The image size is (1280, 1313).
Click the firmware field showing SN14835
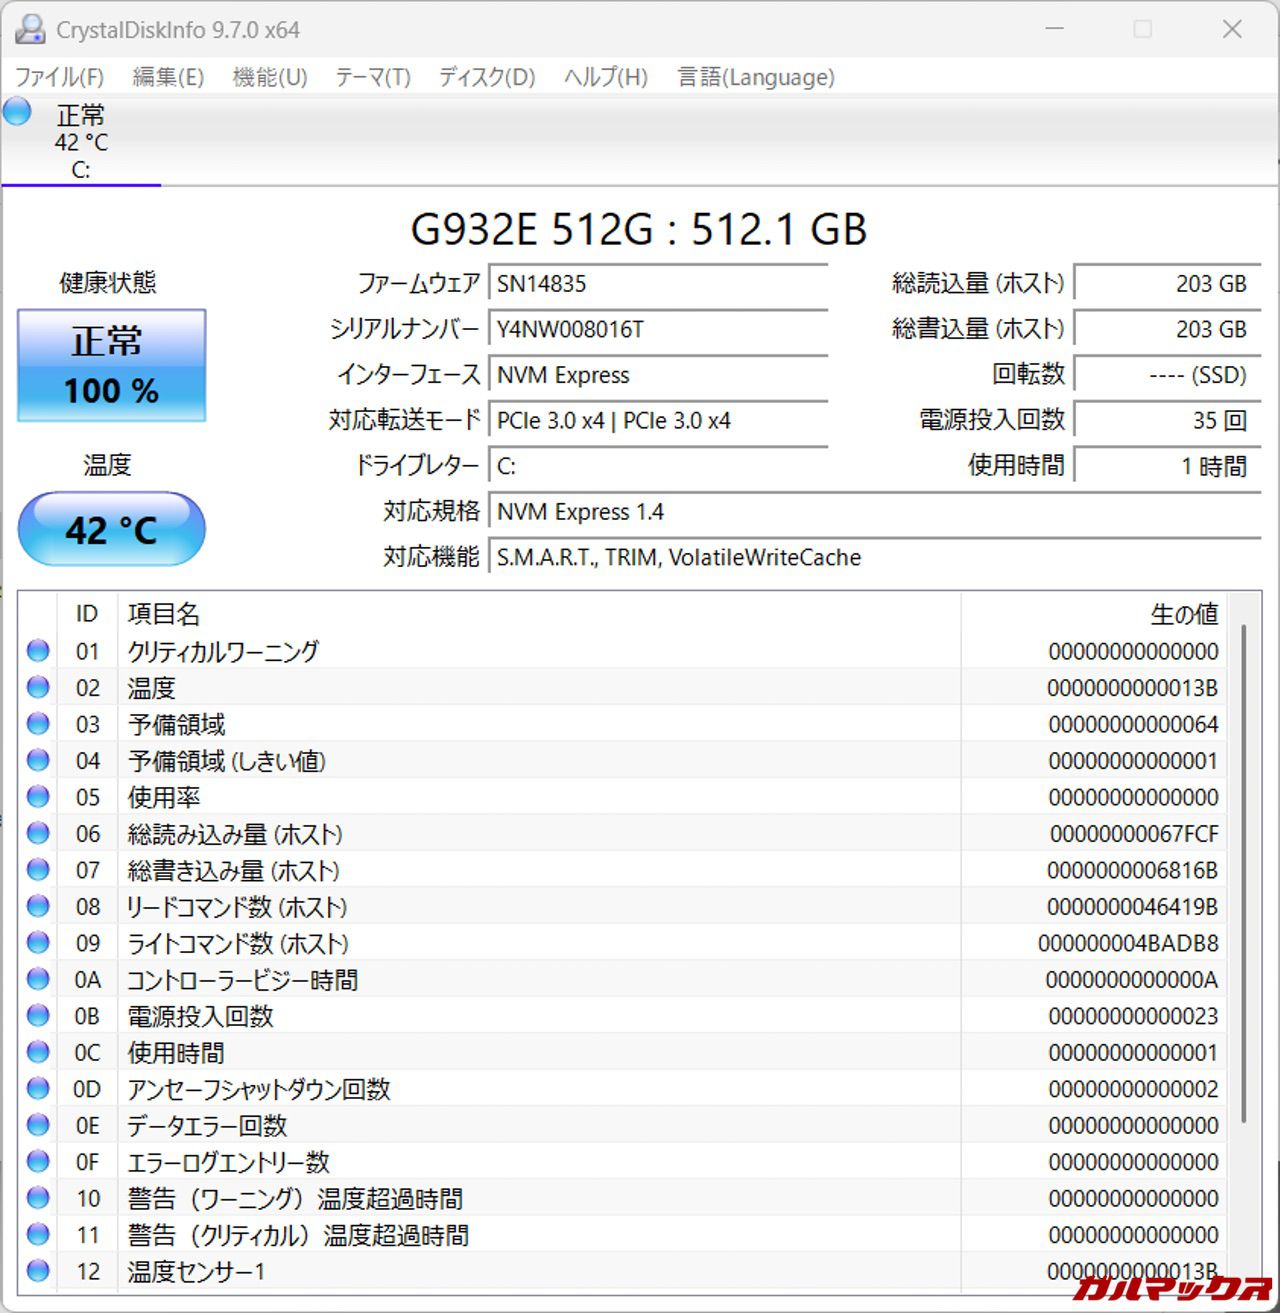click(657, 284)
